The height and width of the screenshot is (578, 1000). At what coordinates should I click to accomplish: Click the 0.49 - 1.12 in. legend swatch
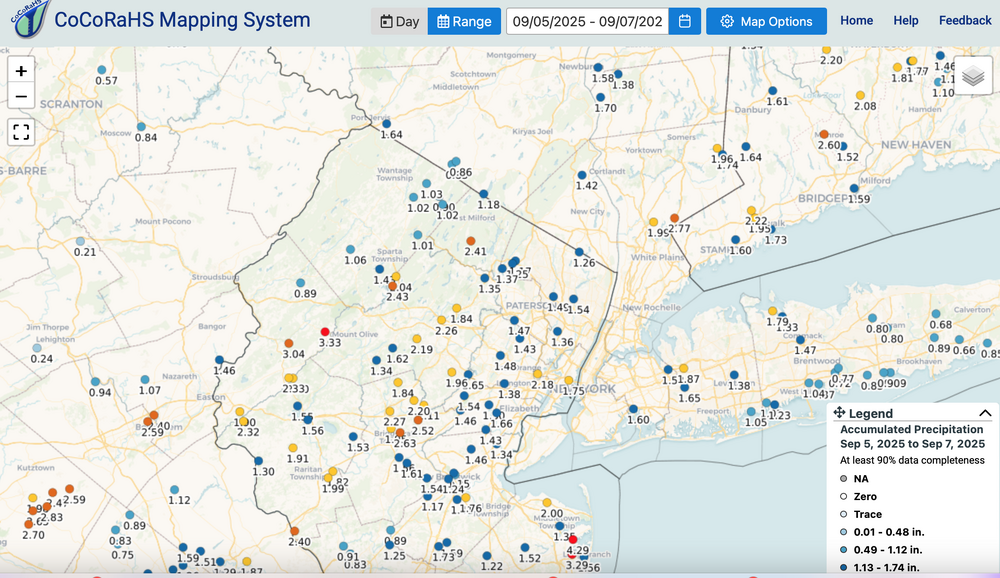(x=844, y=550)
